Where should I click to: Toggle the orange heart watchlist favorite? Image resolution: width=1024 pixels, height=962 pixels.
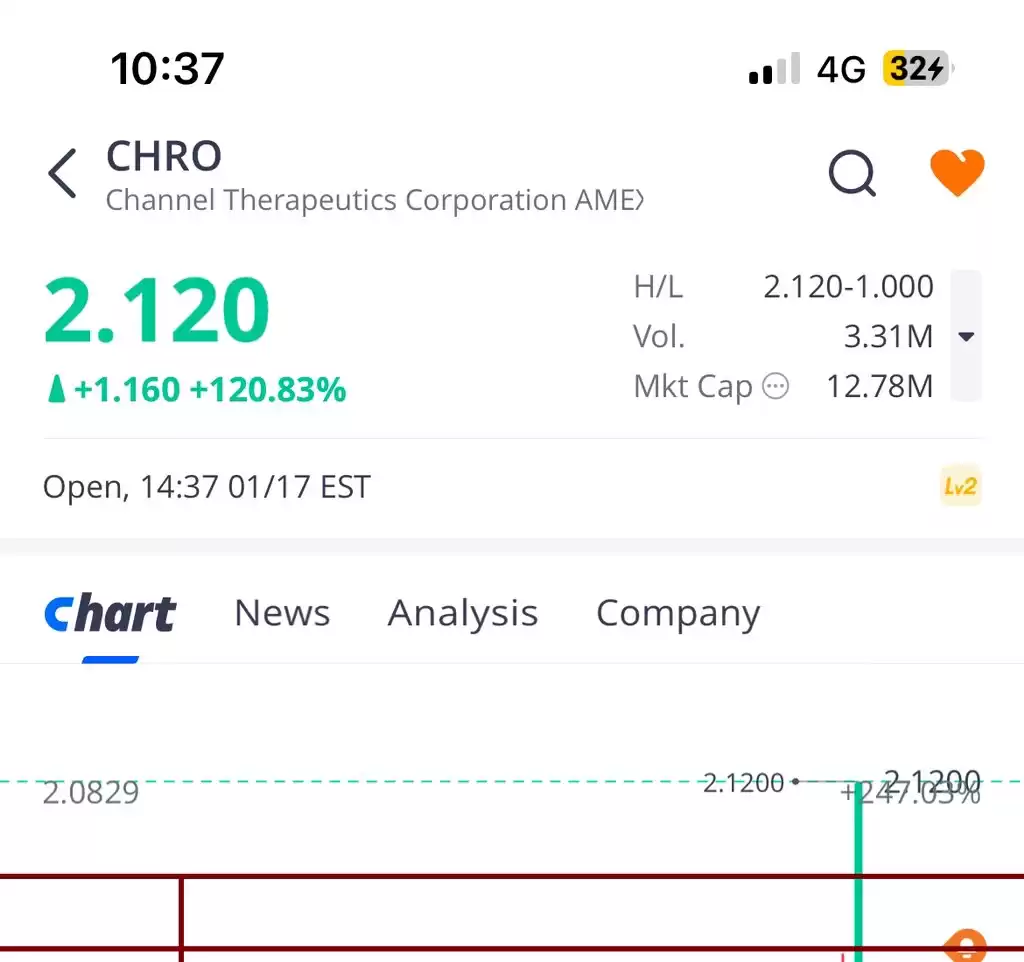957,172
